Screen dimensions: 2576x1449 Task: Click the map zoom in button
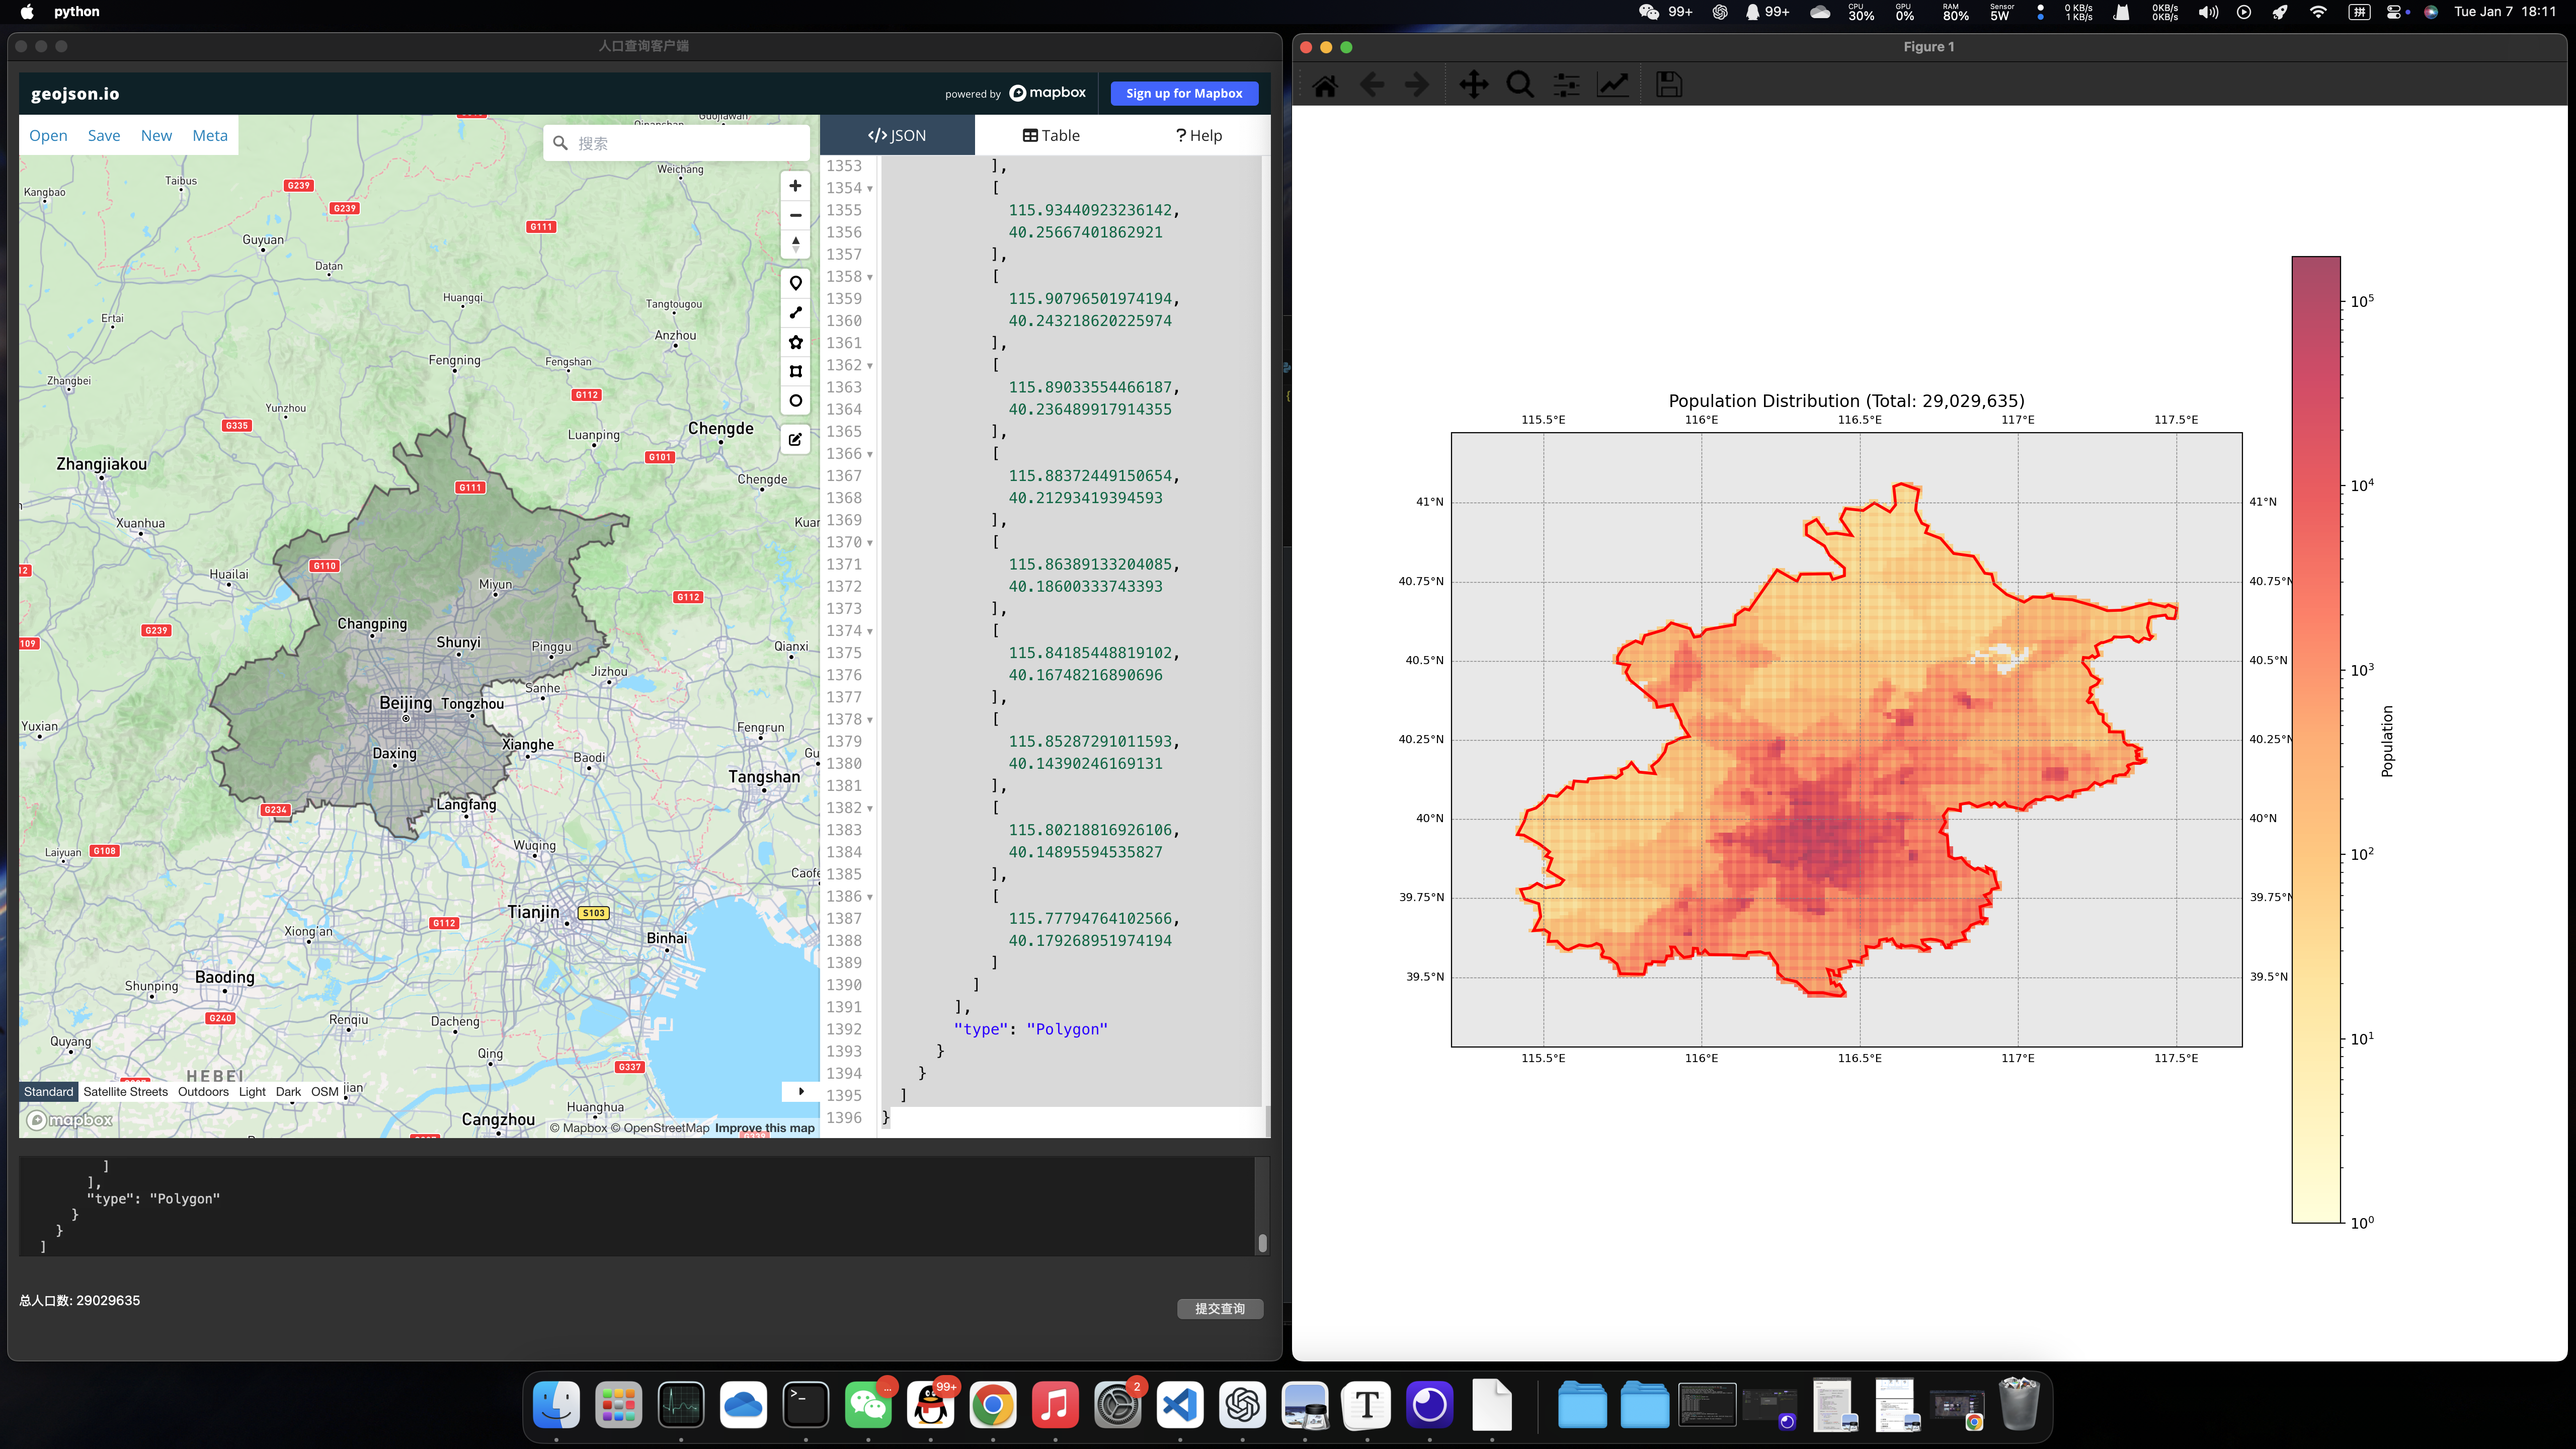[x=795, y=186]
